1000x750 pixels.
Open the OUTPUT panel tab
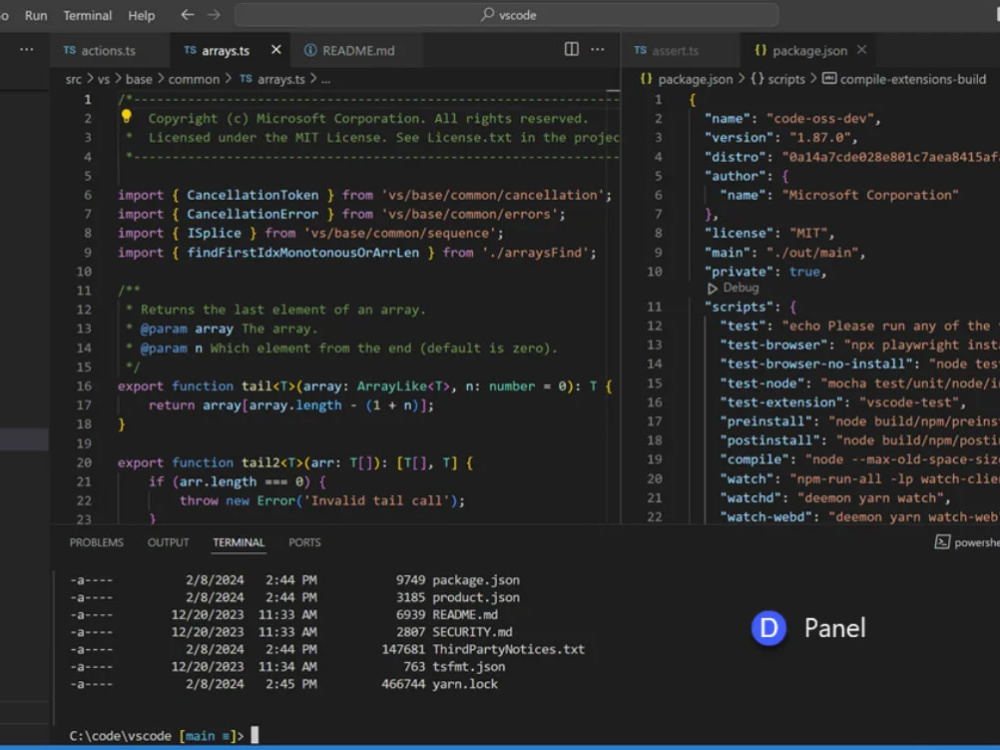[x=168, y=542]
